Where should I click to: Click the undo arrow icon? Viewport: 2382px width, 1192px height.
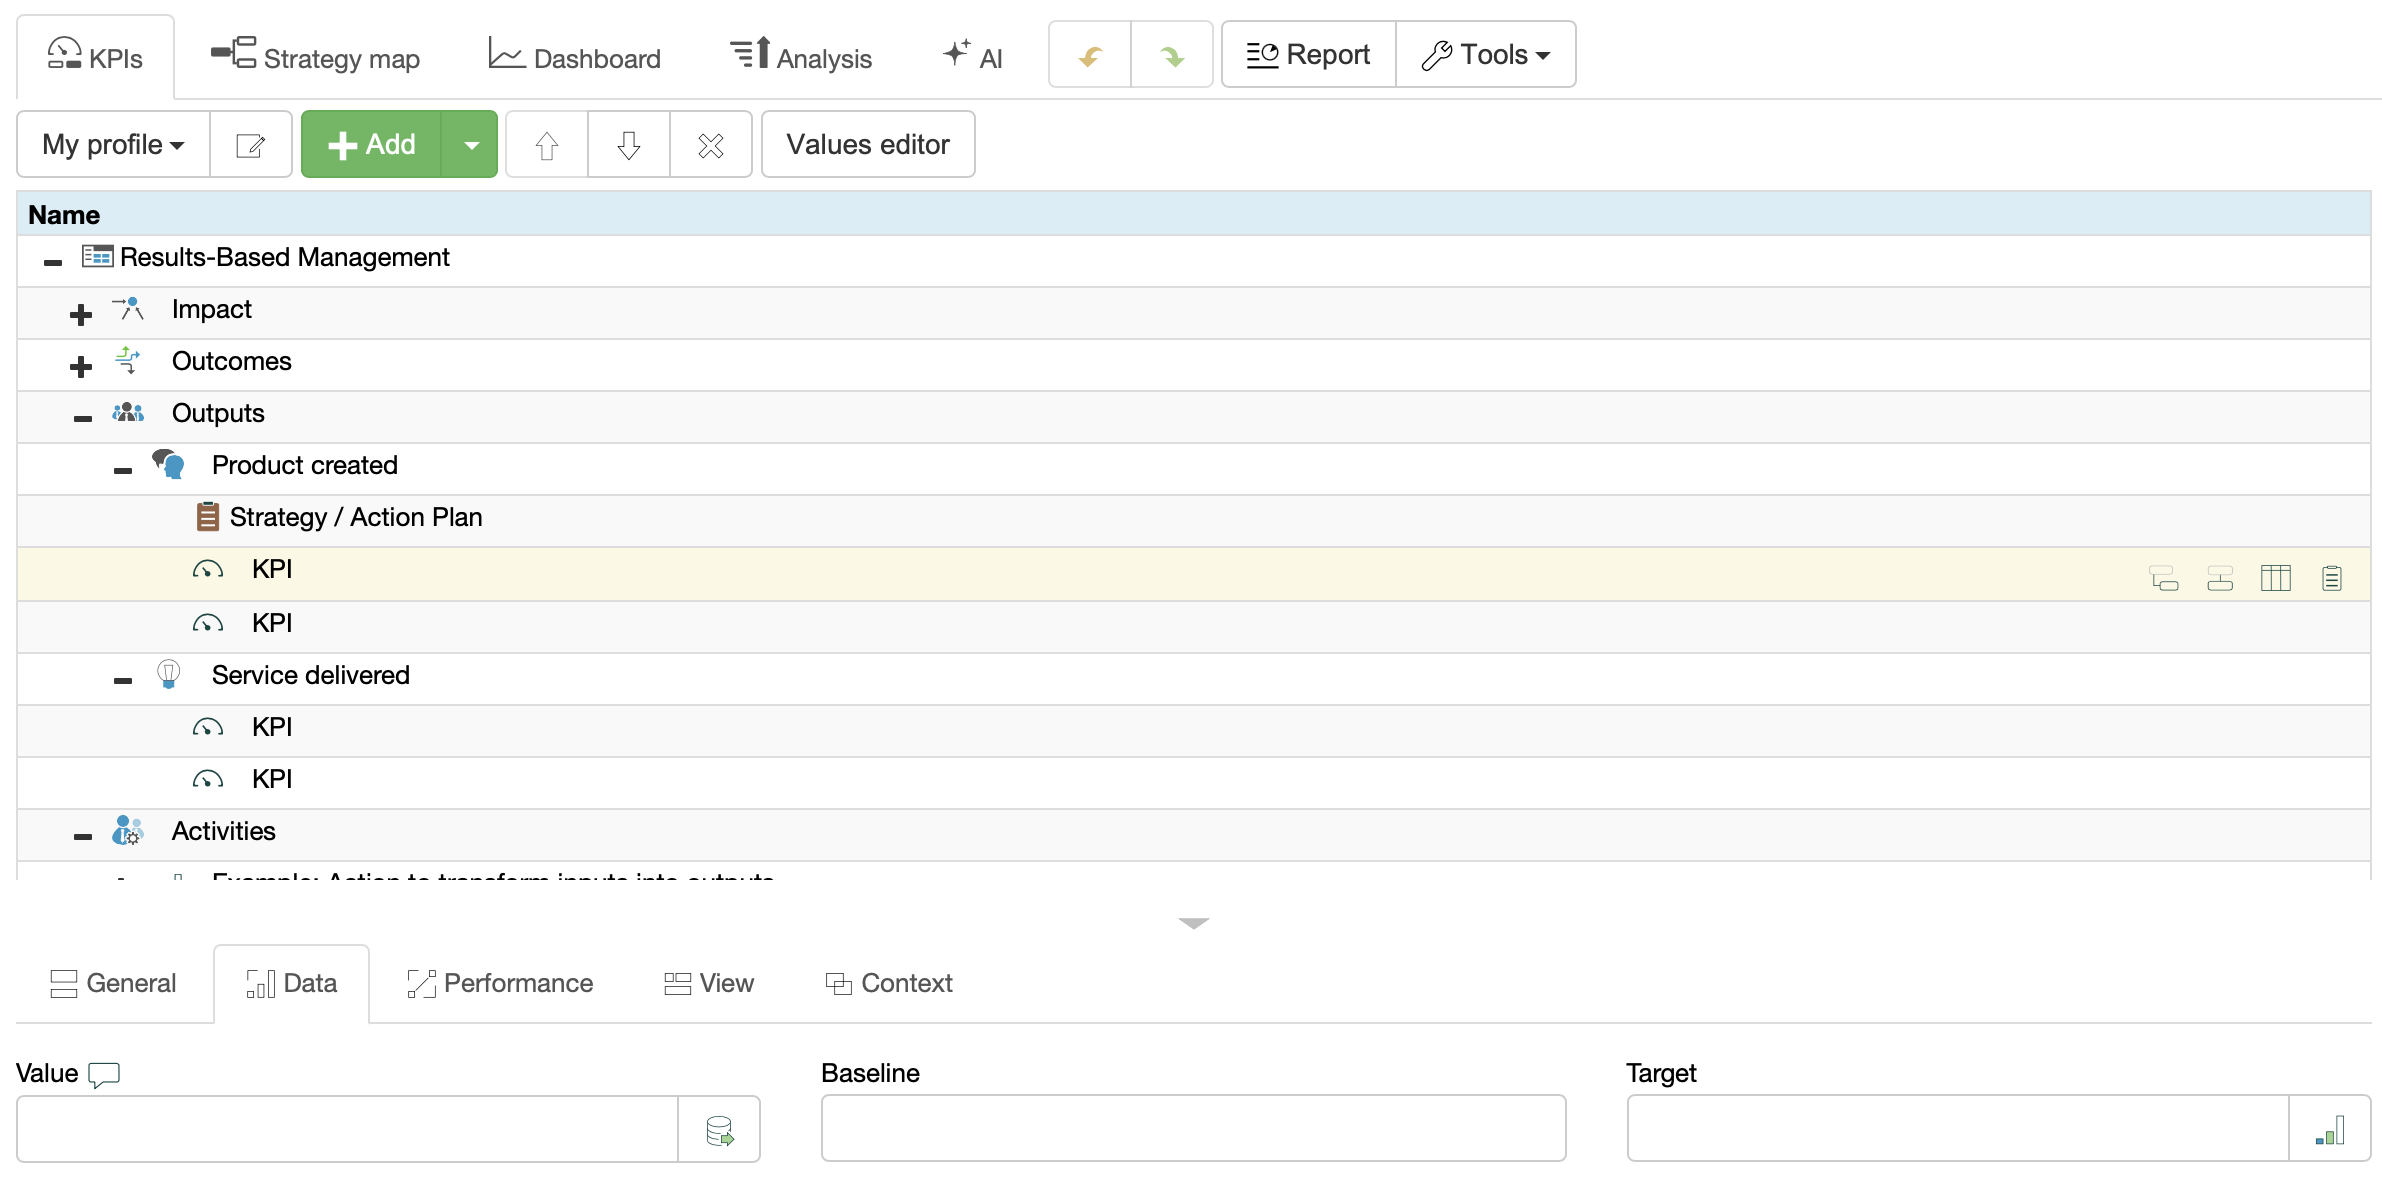(x=1090, y=56)
